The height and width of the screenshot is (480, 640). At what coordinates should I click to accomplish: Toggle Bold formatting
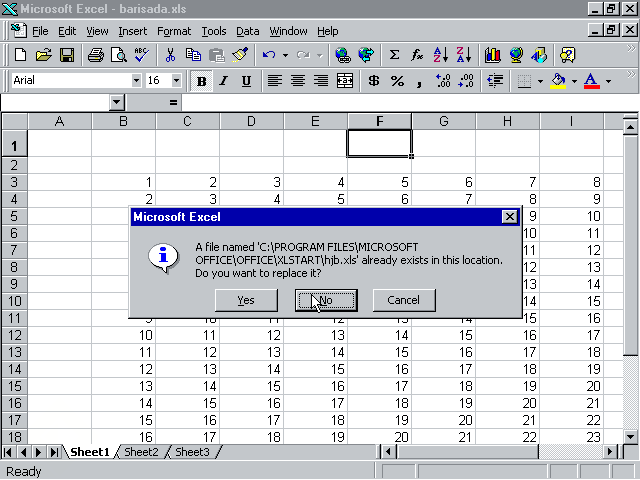(x=201, y=81)
